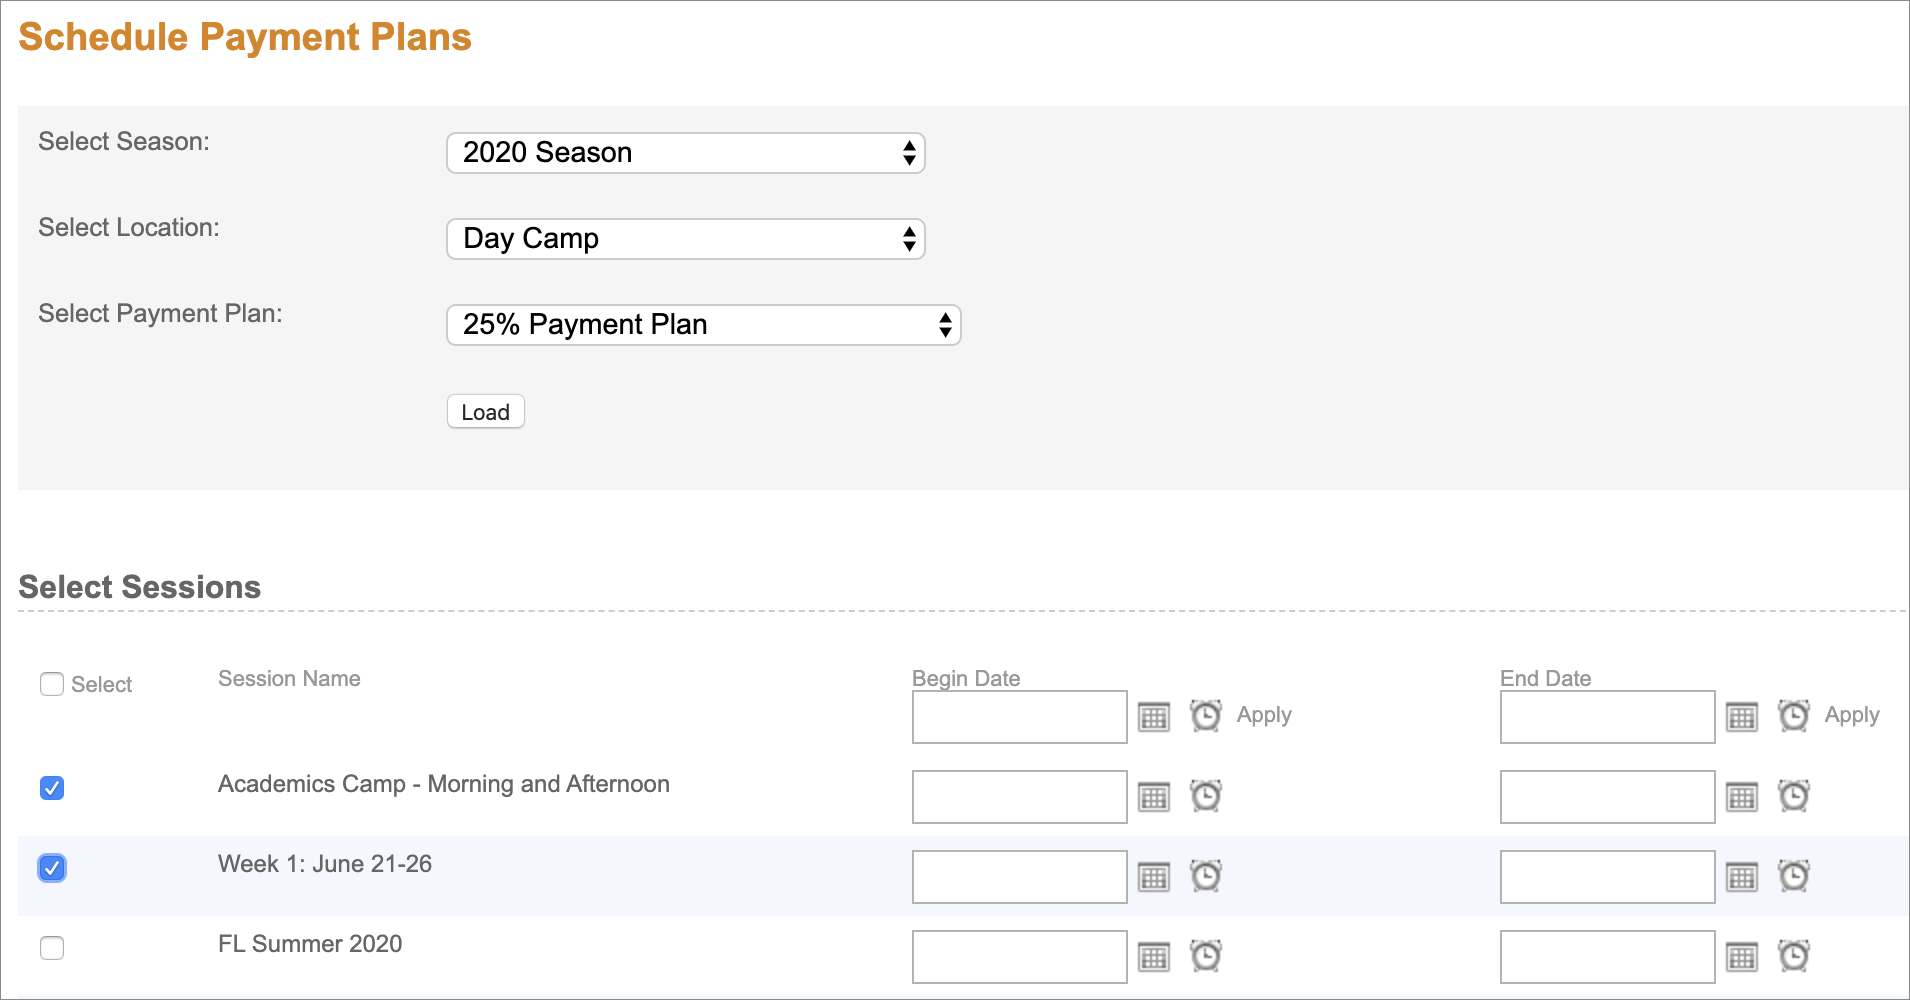This screenshot has width=1910, height=1000.
Task: Click Apply next to End Date
Action: tap(1851, 715)
